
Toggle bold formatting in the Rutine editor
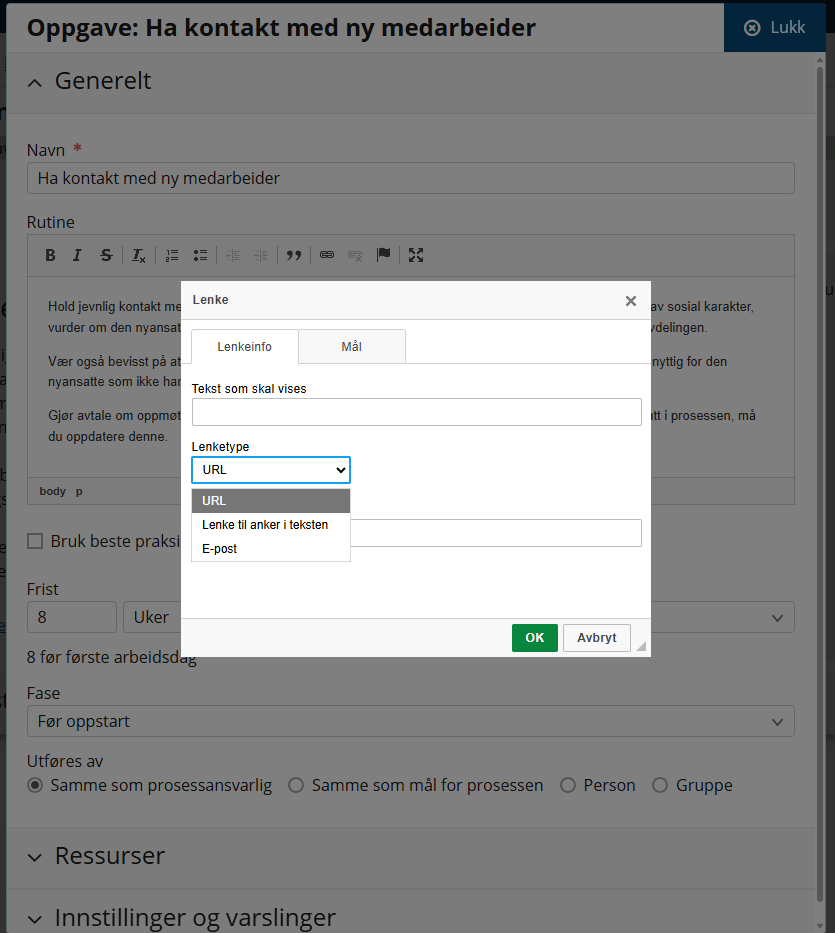click(x=50, y=255)
